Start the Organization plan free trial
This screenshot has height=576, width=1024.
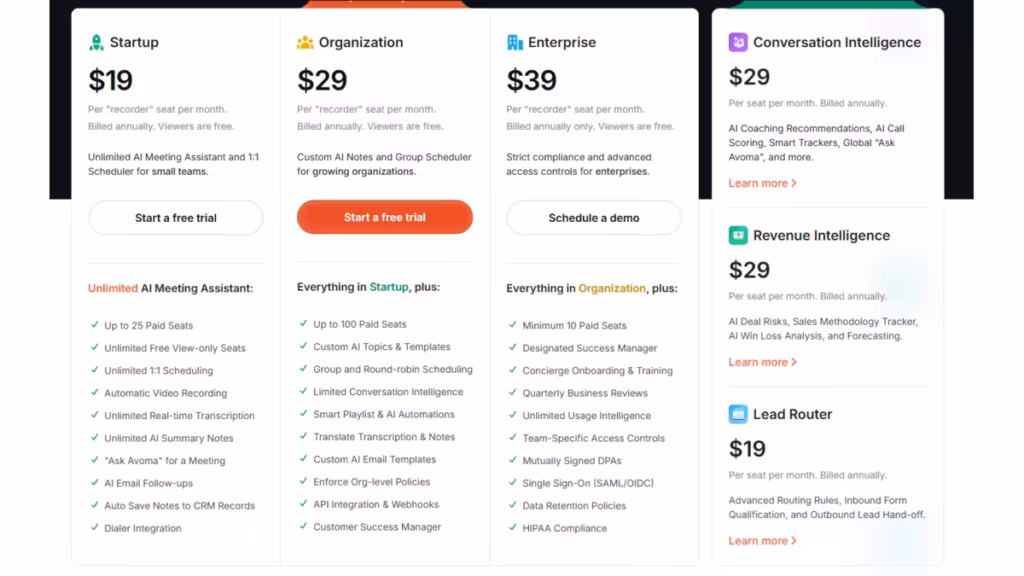tap(385, 217)
